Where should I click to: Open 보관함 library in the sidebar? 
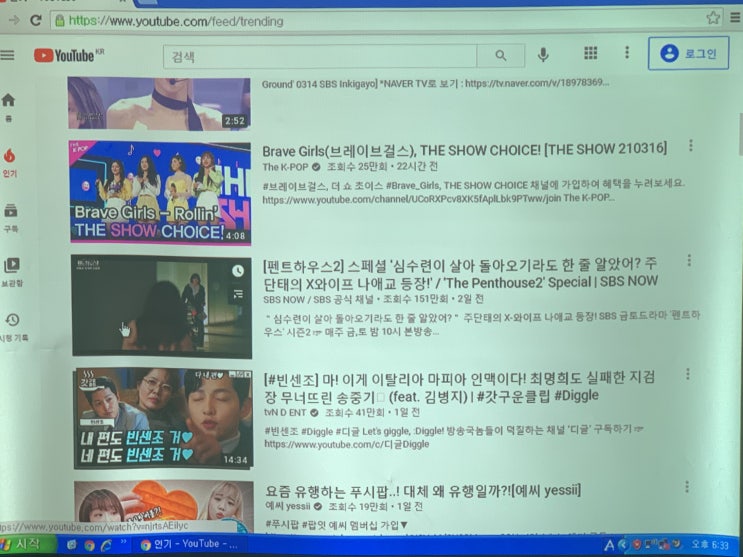point(12,272)
